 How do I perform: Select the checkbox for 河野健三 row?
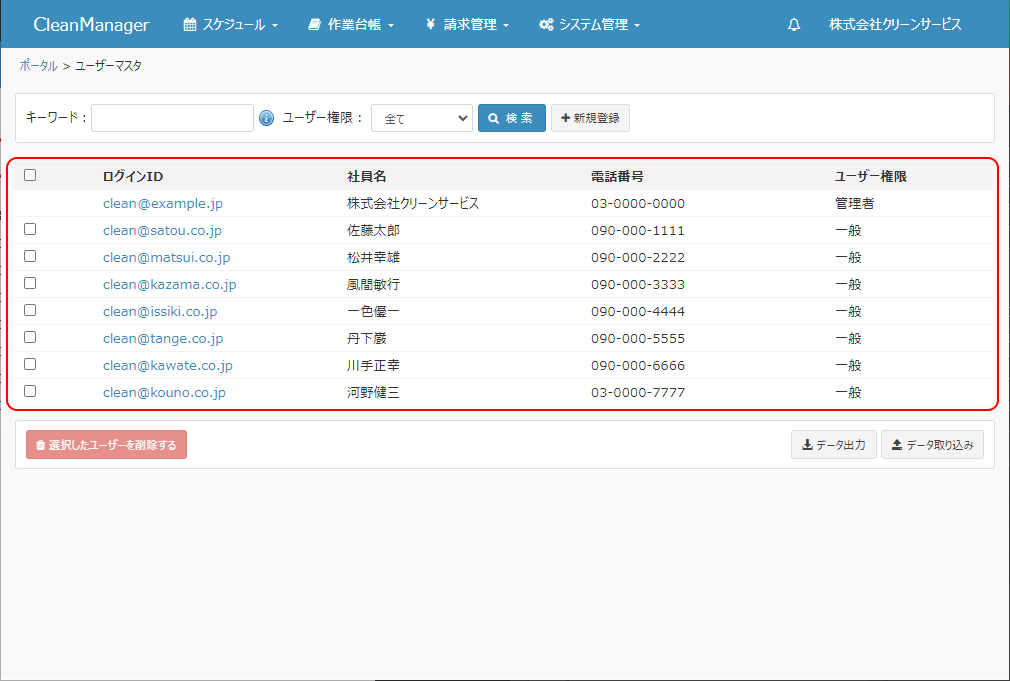click(x=30, y=391)
